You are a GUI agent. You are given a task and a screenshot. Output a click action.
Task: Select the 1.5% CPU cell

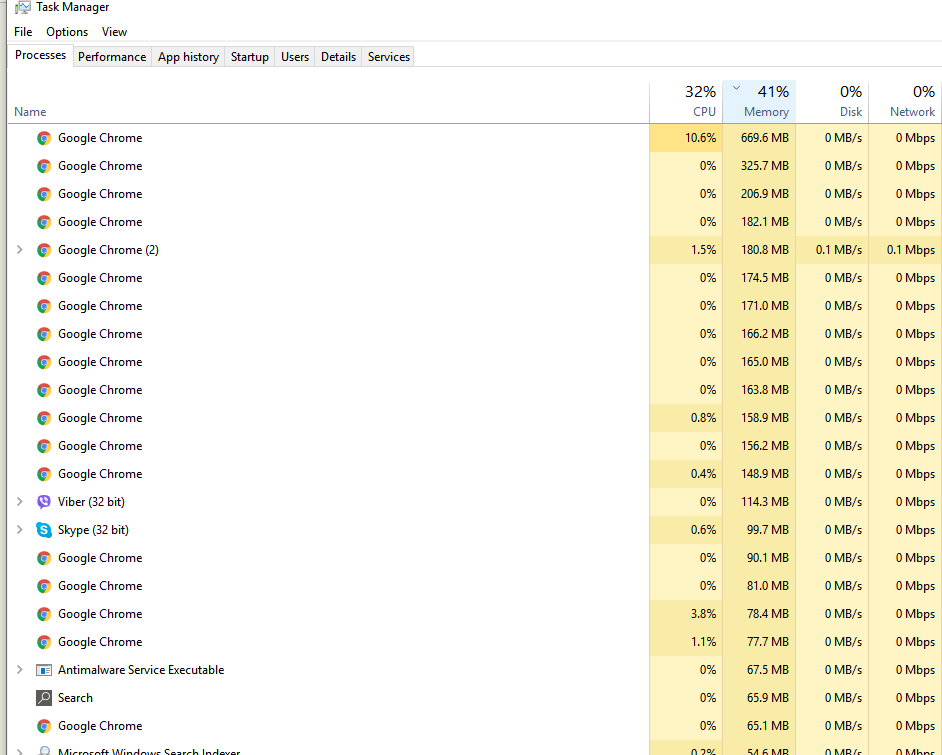tap(686, 250)
